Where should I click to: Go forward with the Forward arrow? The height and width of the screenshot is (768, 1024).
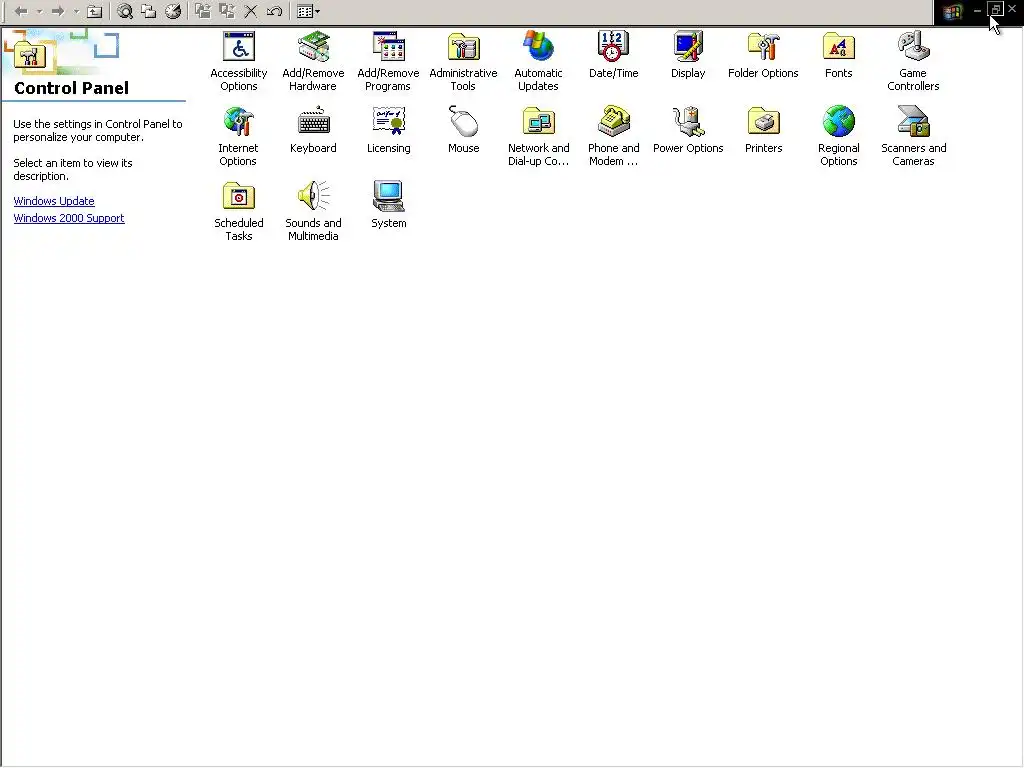point(58,11)
